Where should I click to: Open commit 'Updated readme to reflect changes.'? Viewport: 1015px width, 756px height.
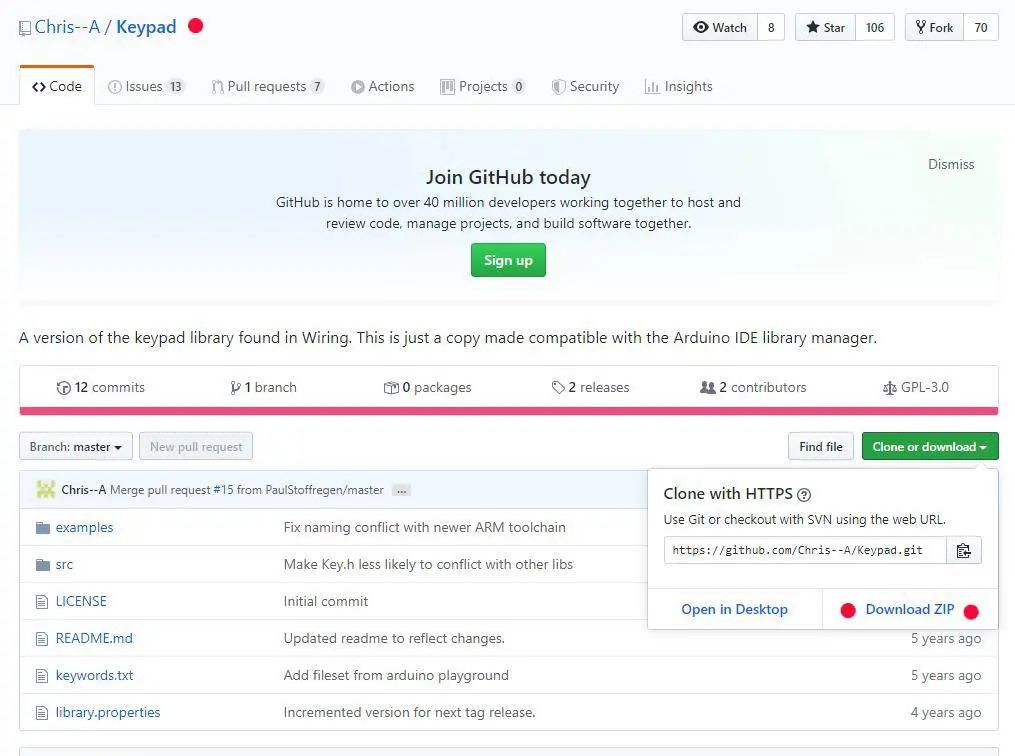(394, 638)
